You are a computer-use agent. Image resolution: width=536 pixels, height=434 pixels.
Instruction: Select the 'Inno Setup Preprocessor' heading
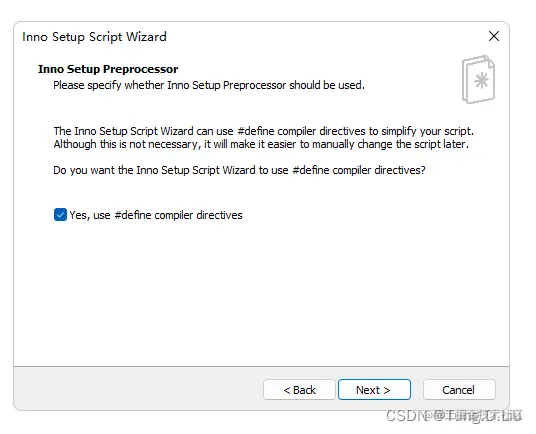click(108, 69)
